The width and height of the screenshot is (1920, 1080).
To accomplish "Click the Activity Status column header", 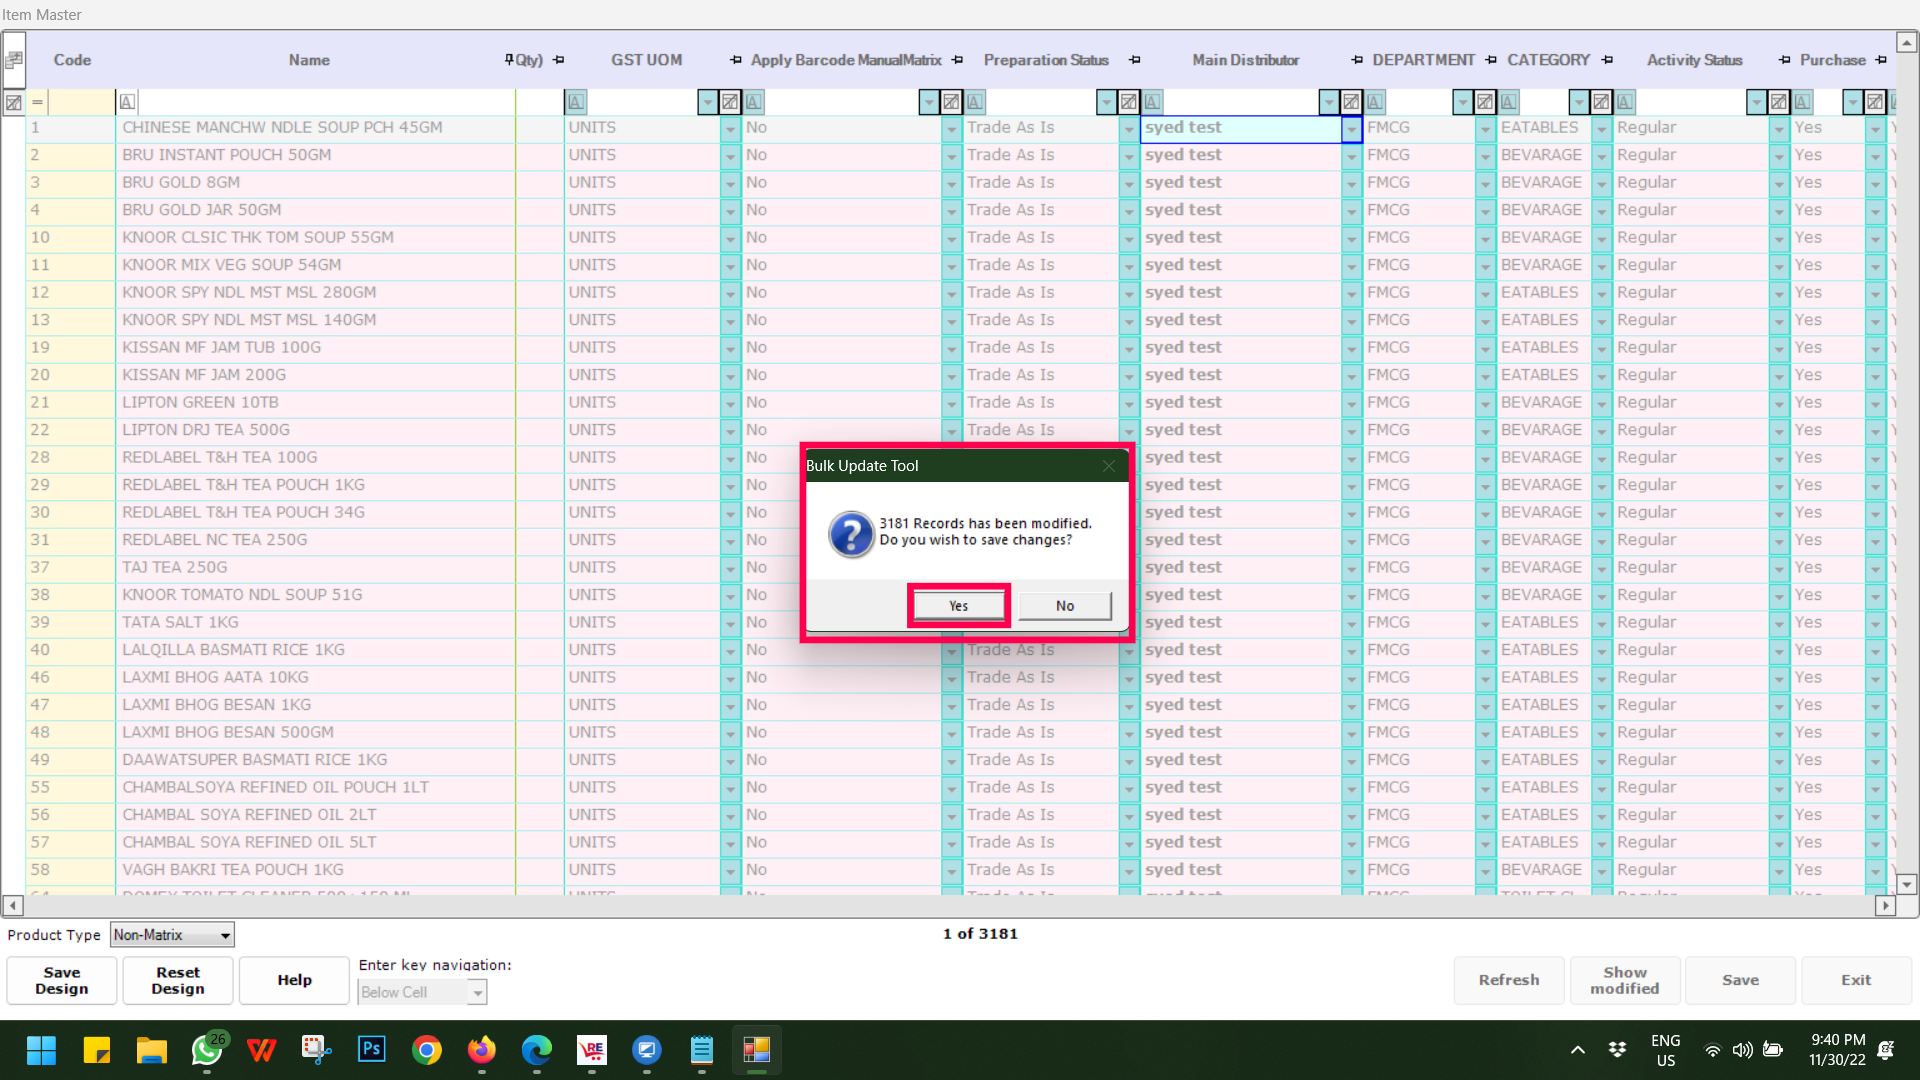I will click(x=1694, y=60).
